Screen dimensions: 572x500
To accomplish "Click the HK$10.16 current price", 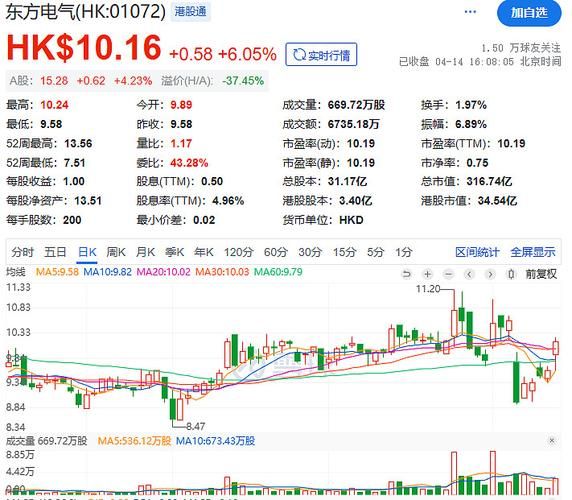I will click(x=84, y=47).
